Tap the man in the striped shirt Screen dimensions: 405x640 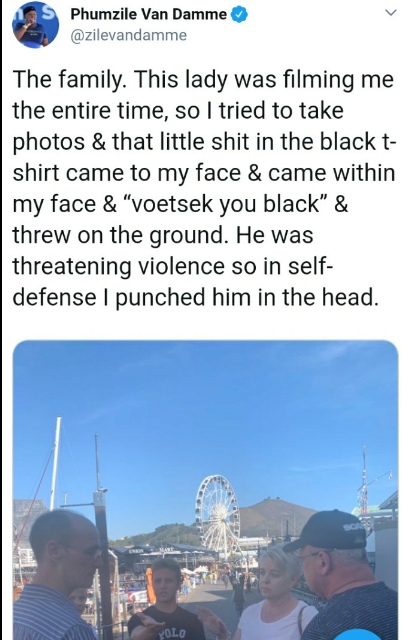pyautogui.click(x=57, y=576)
